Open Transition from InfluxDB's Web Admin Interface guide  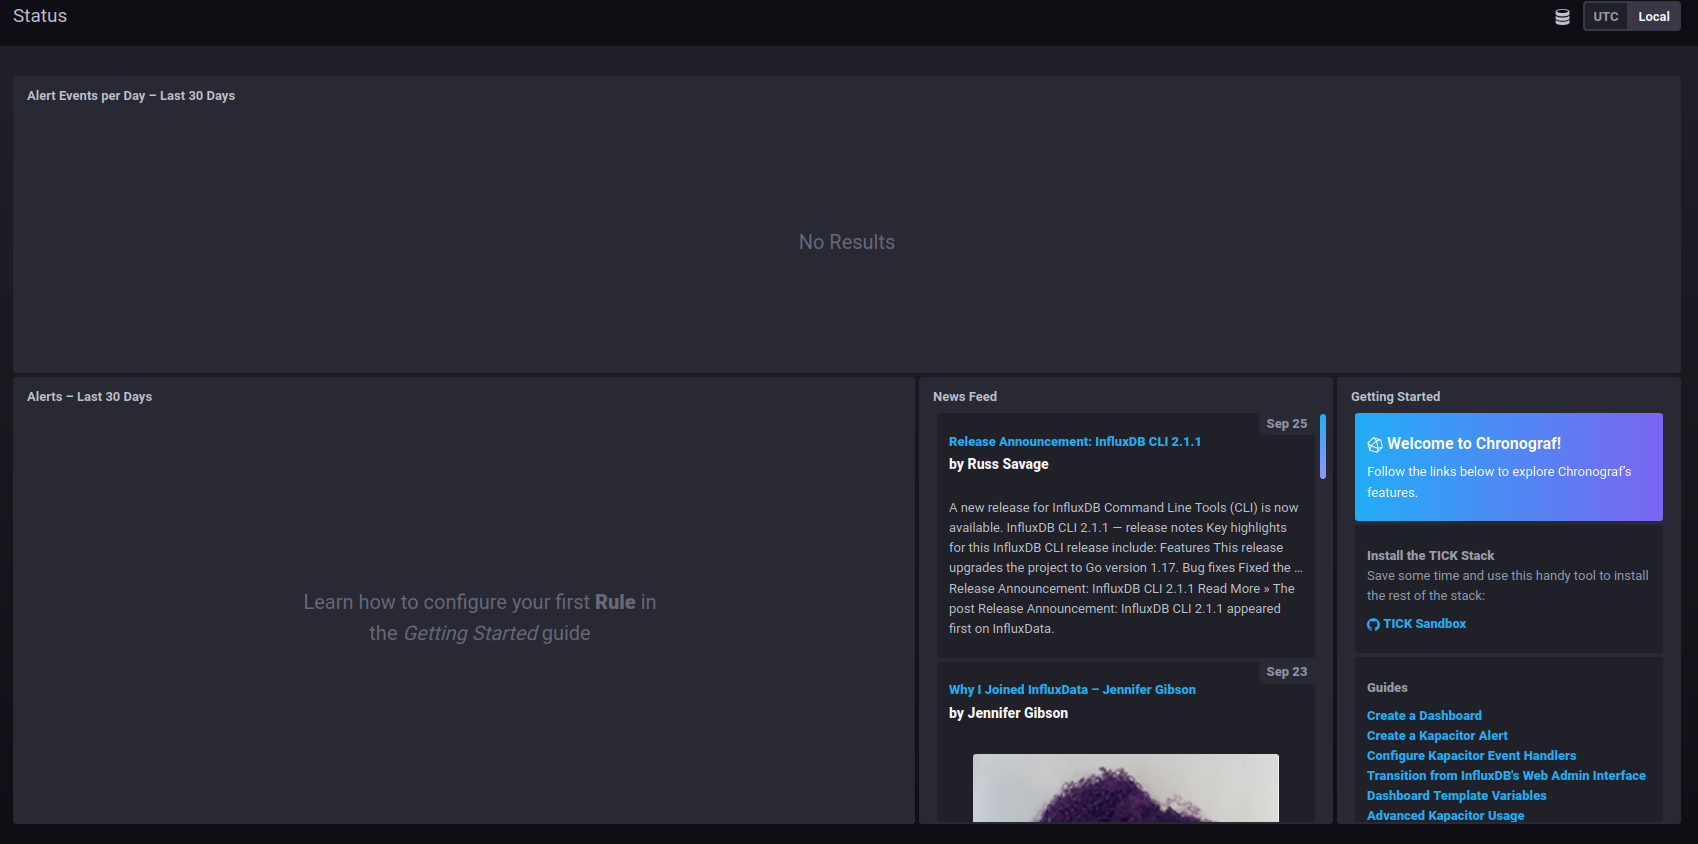pos(1506,775)
